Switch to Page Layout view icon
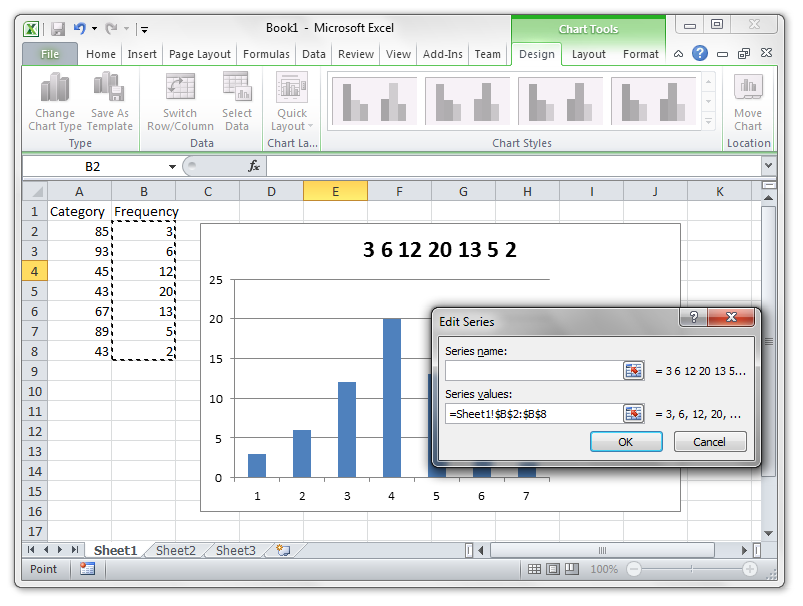The image size is (803, 606). click(553, 569)
